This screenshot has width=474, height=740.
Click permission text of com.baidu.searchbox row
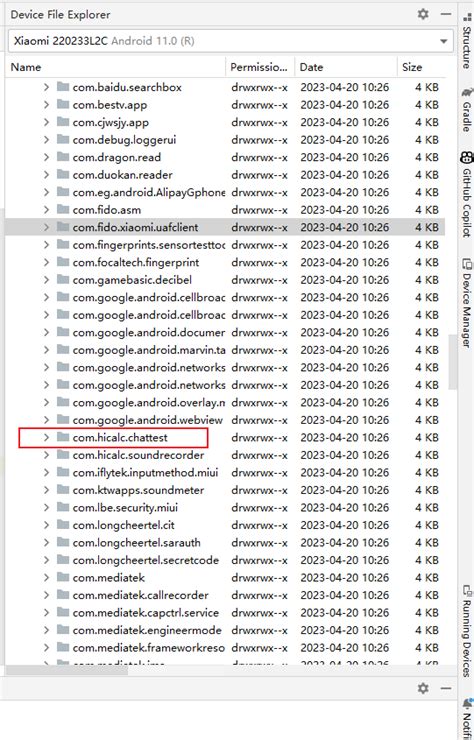[259, 87]
